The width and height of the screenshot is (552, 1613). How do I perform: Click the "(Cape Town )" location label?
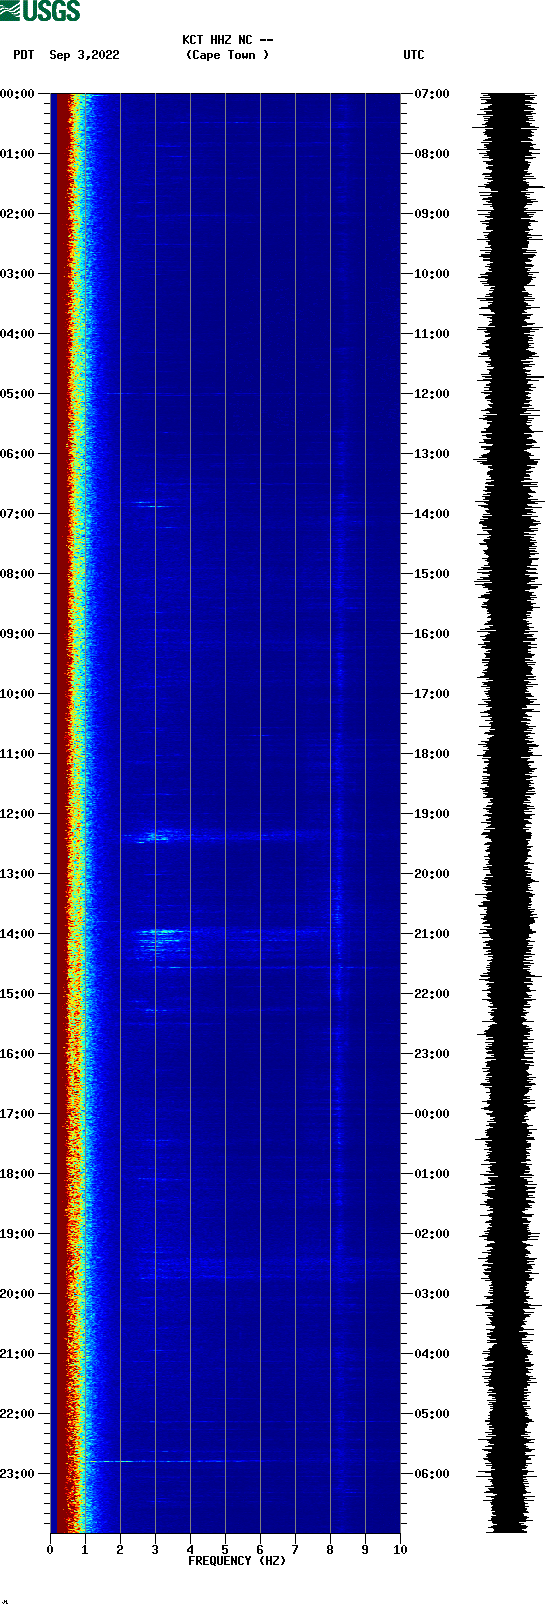pos(228,55)
